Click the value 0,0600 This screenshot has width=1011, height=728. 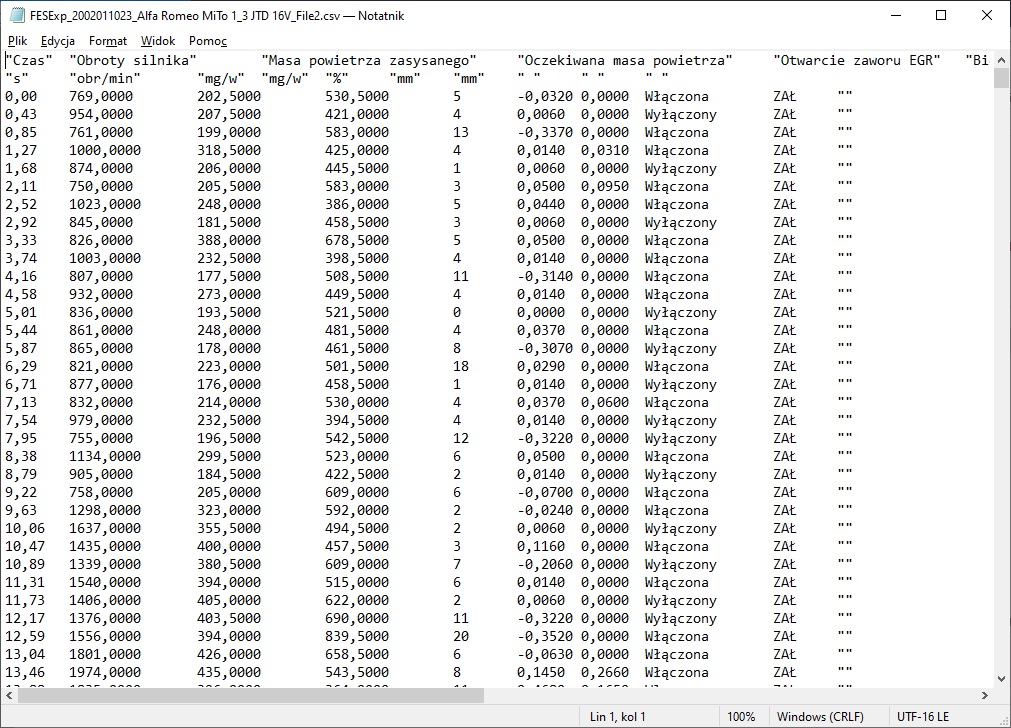tap(605, 402)
